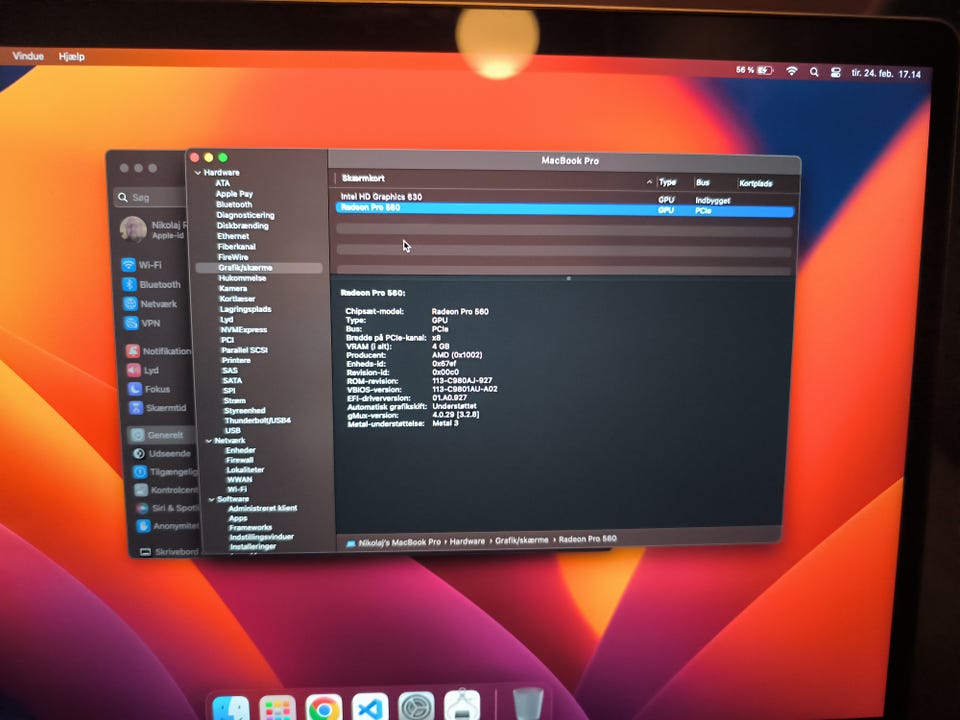This screenshot has width=960, height=720.
Task: Open Finder from the Dock
Action: (x=231, y=708)
